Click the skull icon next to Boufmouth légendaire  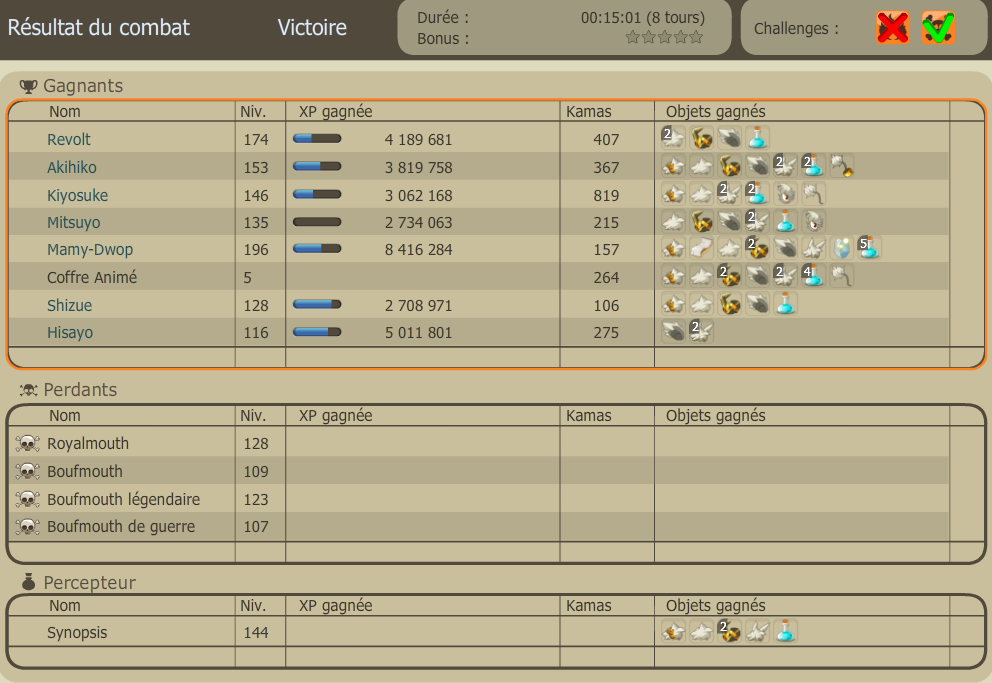pos(28,500)
